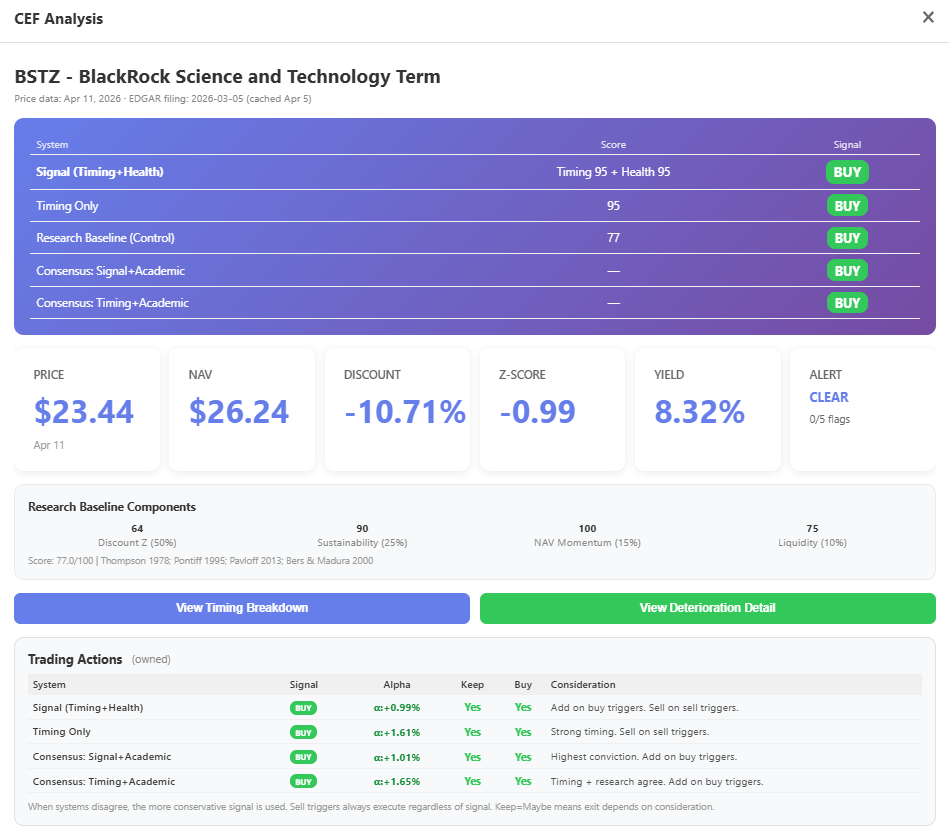Select the YIELD 8.32% card
This screenshot has height=837, width=949.
[x=708, y=409]
